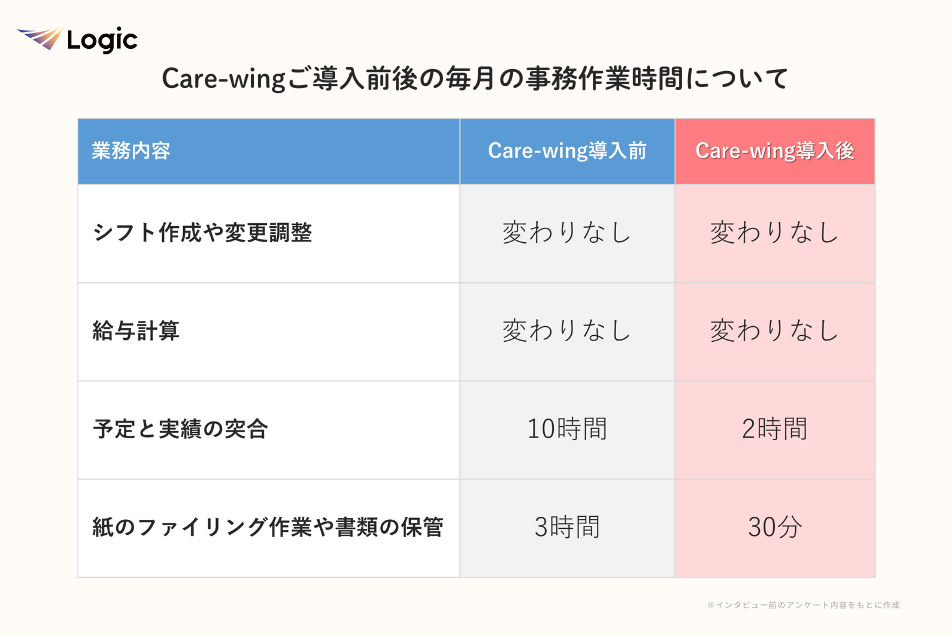Click the "Logic" logo text
The width and height of the screenshot is (952, 636).
click(x=101, y=41)
